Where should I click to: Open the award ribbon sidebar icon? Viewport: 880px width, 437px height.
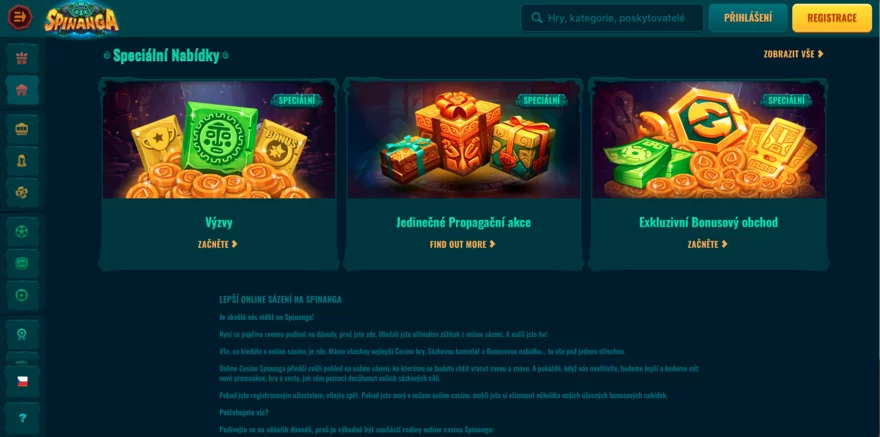click(22, 334)
